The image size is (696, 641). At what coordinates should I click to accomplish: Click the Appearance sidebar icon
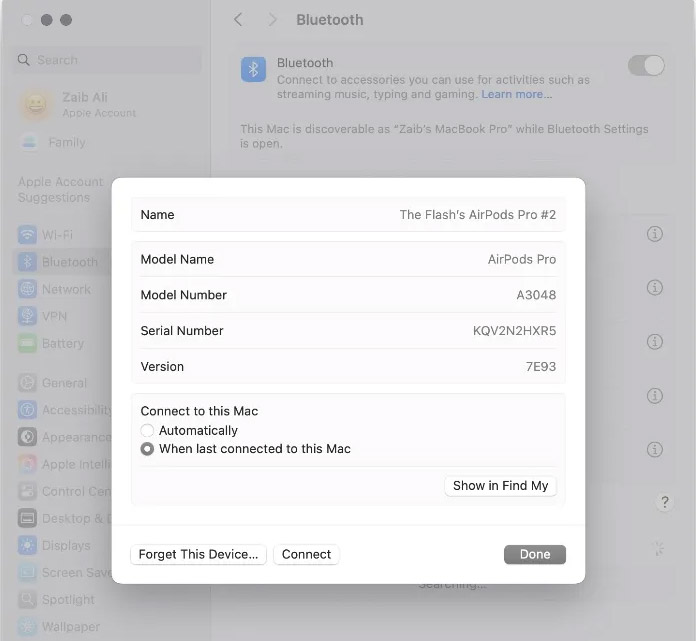[x=27, y=437]
